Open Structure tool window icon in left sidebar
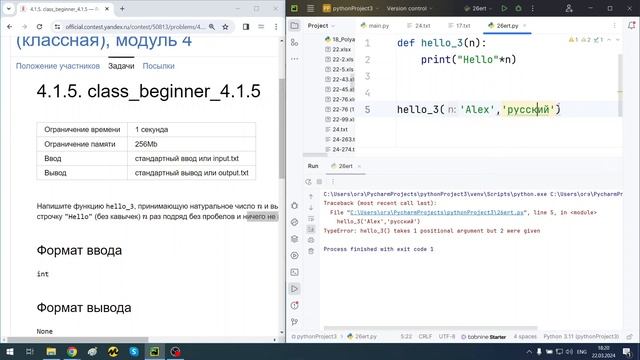The width and height of the screenshot is (640, 360). 294,42
